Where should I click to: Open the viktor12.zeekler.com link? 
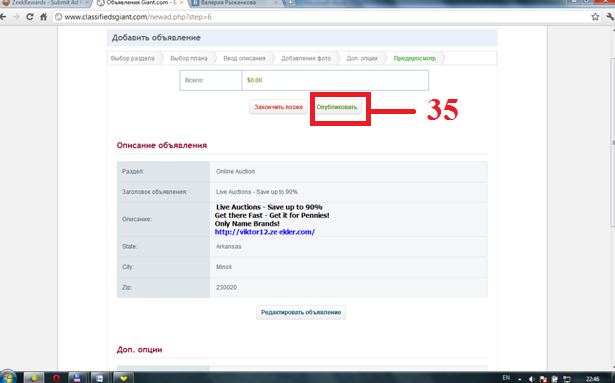point(265,232)
